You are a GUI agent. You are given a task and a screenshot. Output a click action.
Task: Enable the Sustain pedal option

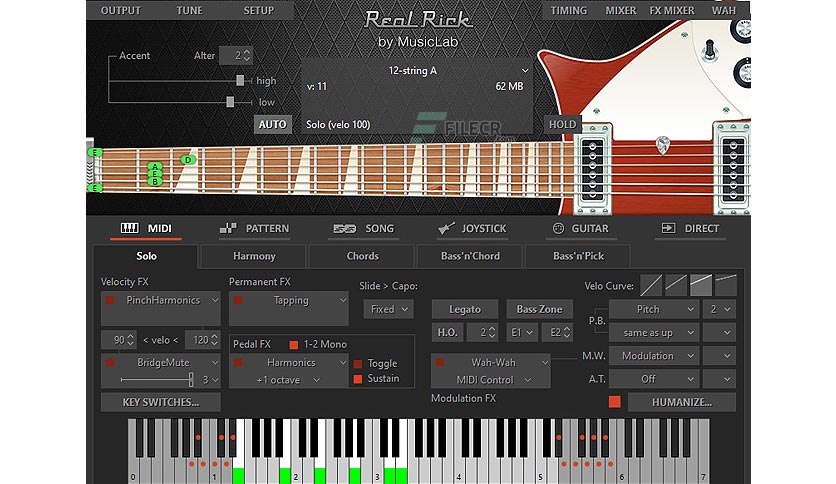coord(358,378)
